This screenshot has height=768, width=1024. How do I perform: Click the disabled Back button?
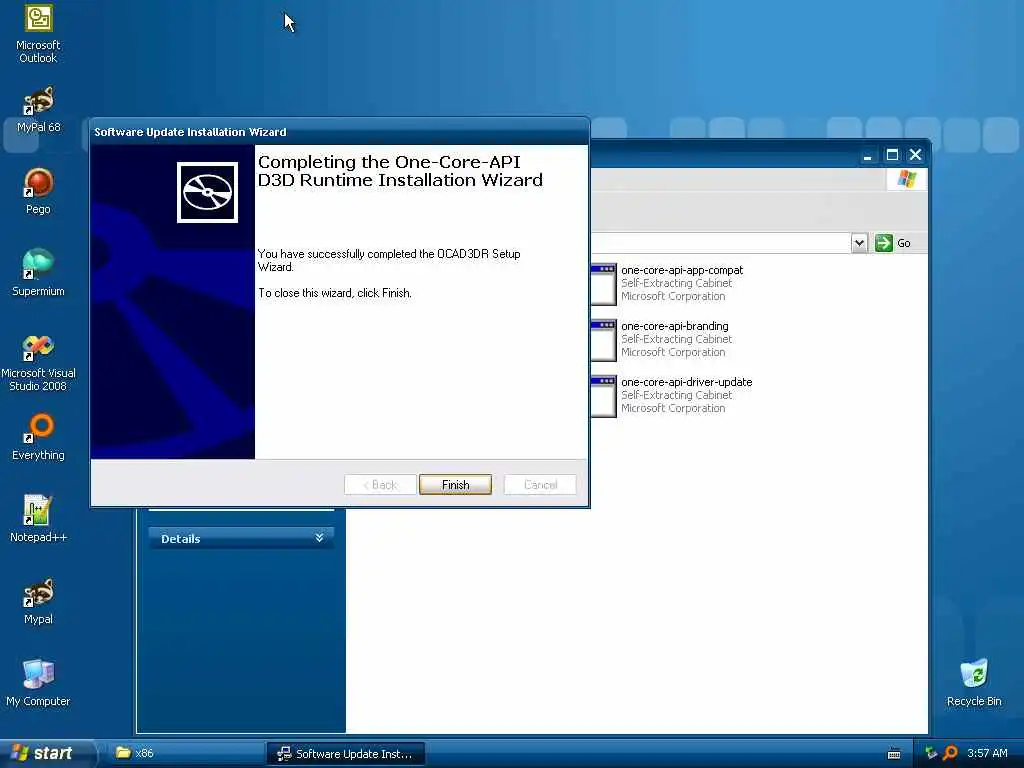380,485
